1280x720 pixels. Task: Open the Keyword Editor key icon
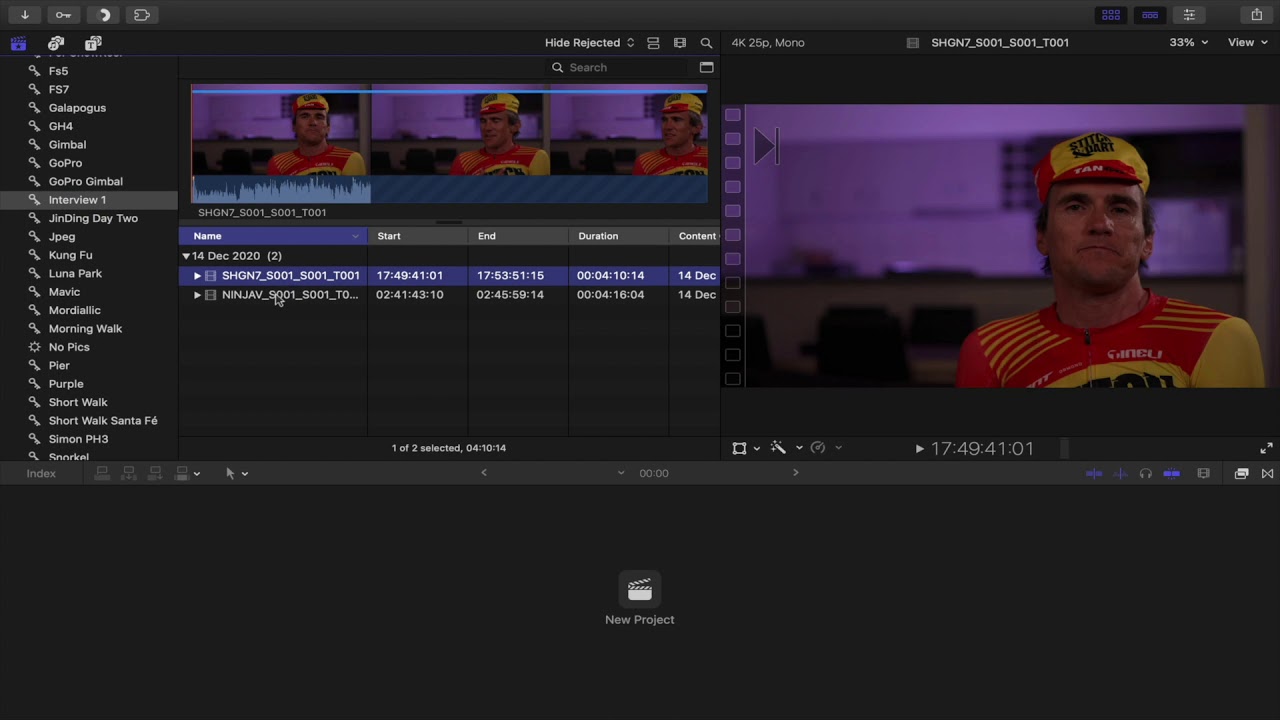[63, 15]
